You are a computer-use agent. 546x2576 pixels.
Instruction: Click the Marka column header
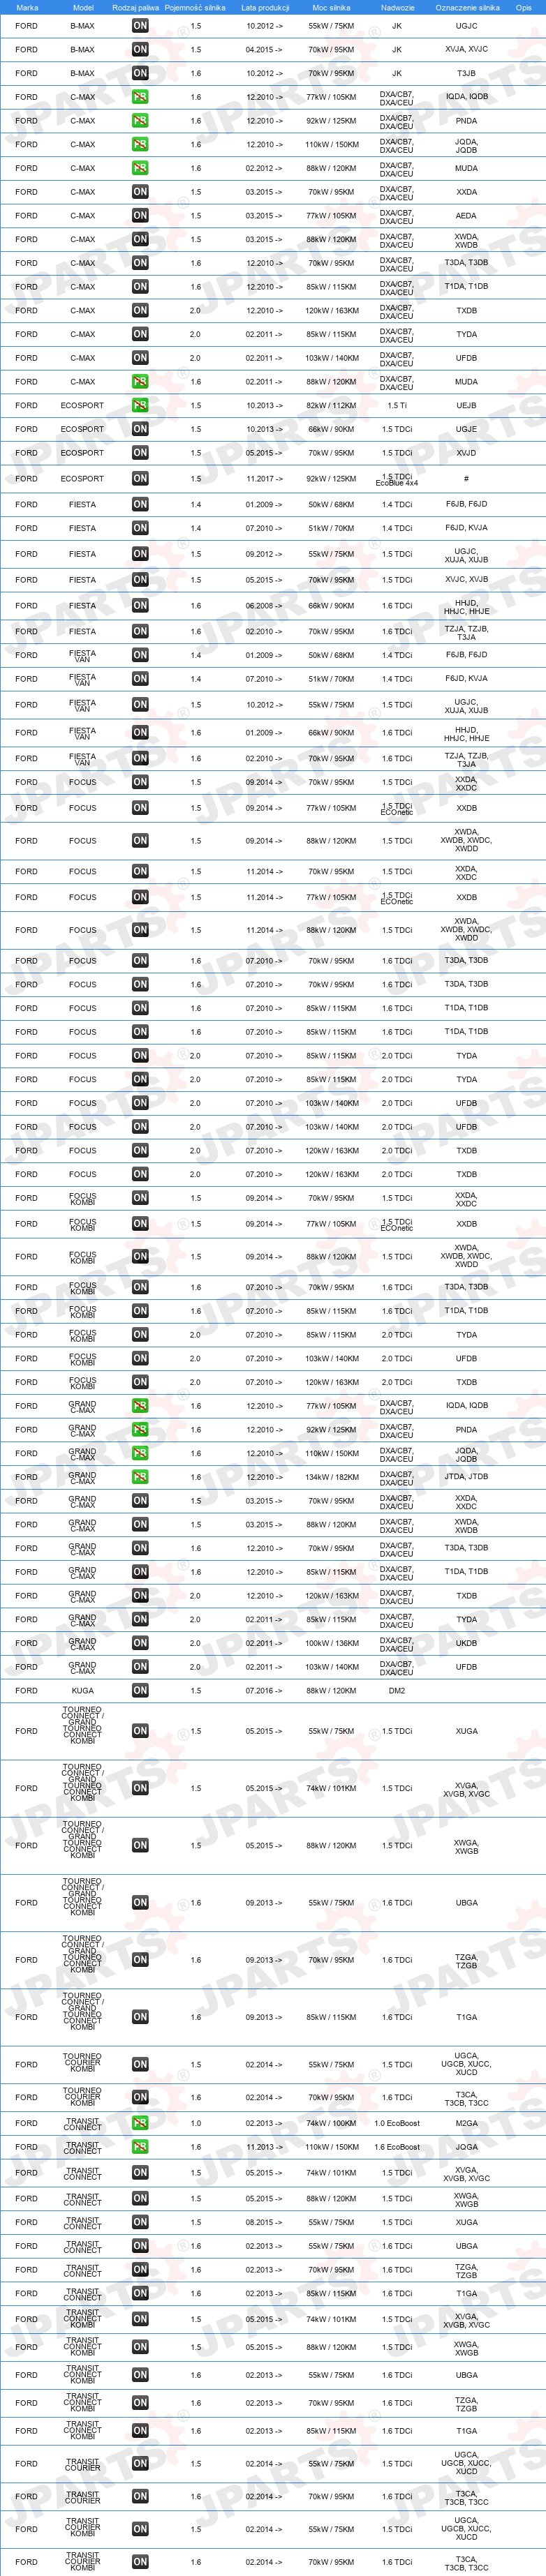tap(27, 7)
